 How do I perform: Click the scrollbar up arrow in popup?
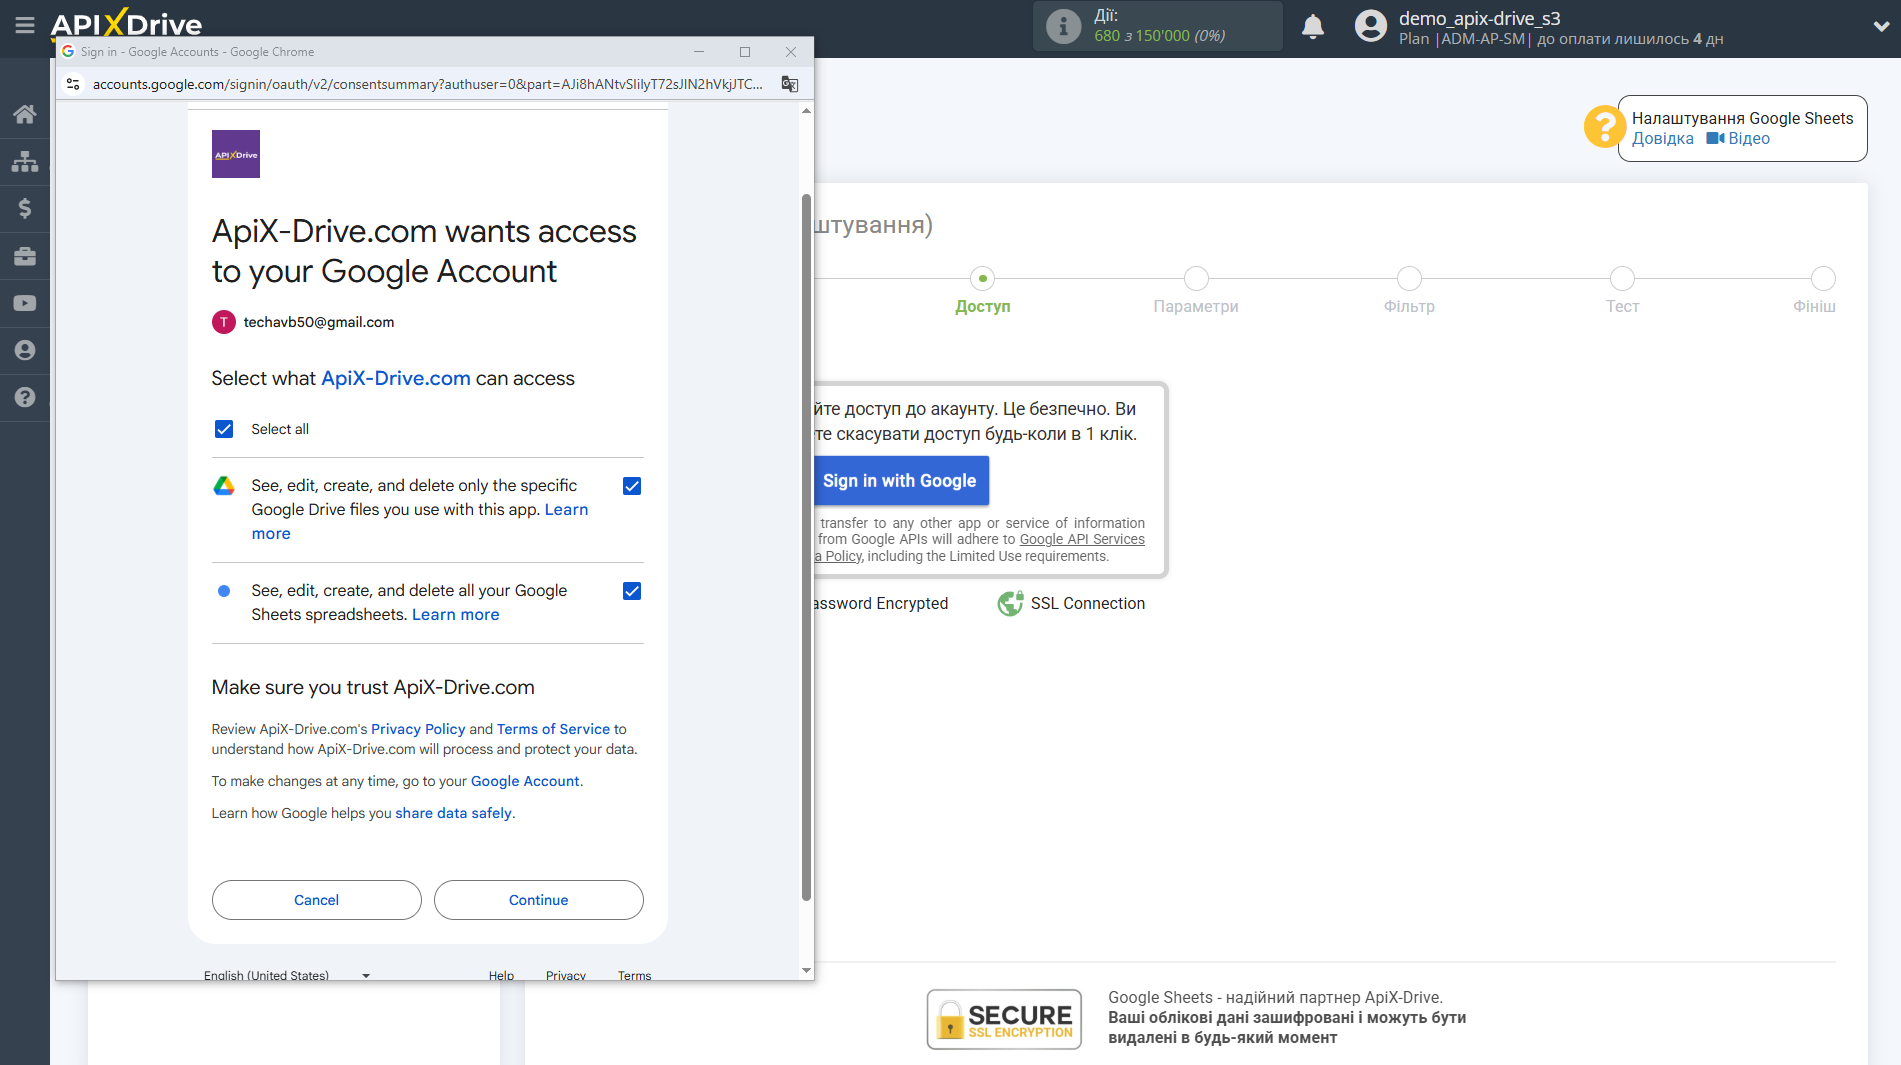(806, 111)
